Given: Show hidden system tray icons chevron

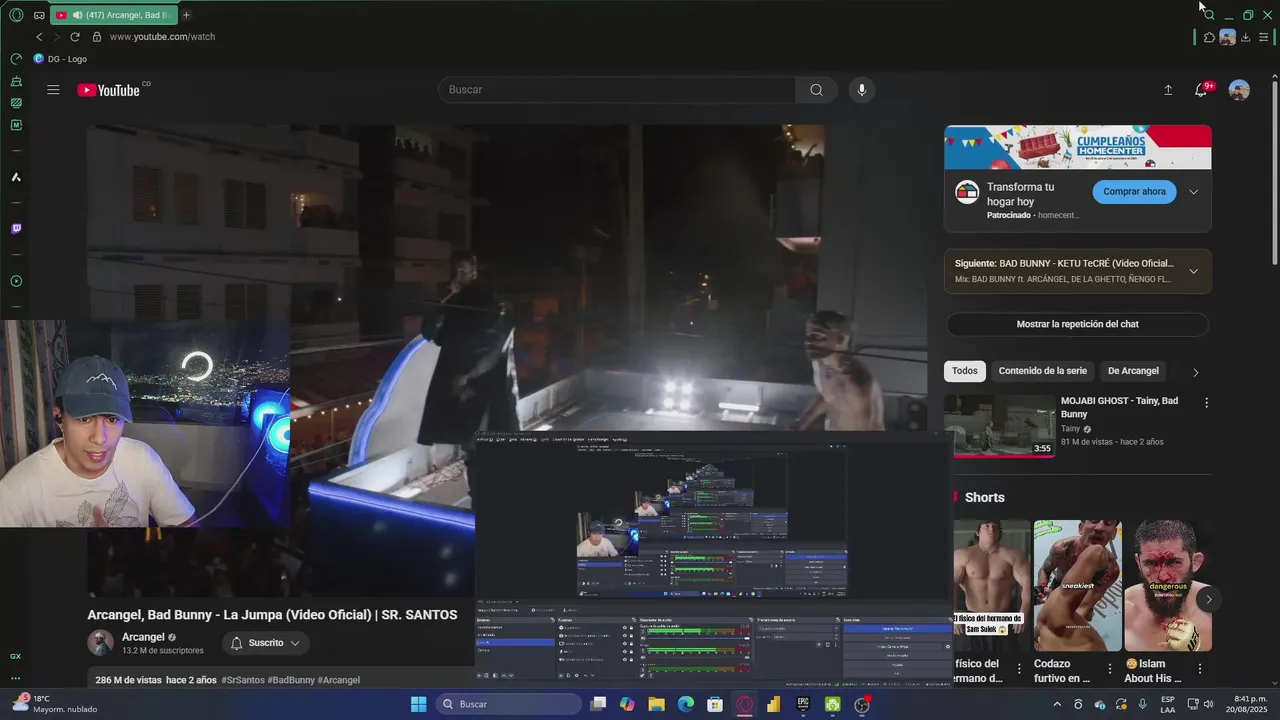Looking at the screenshot, I should click(1057, 705).
